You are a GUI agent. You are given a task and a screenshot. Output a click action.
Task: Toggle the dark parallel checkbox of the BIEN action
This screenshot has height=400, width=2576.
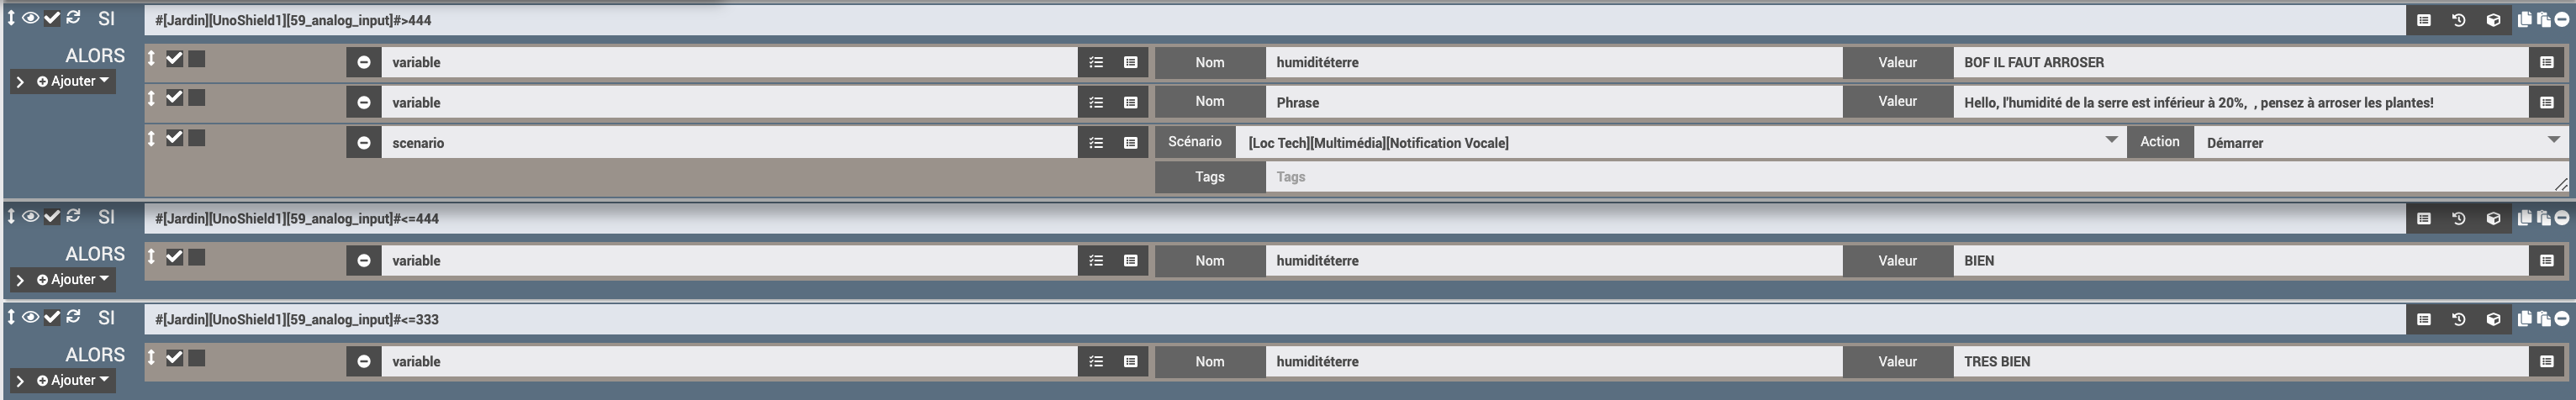[197, 257]
